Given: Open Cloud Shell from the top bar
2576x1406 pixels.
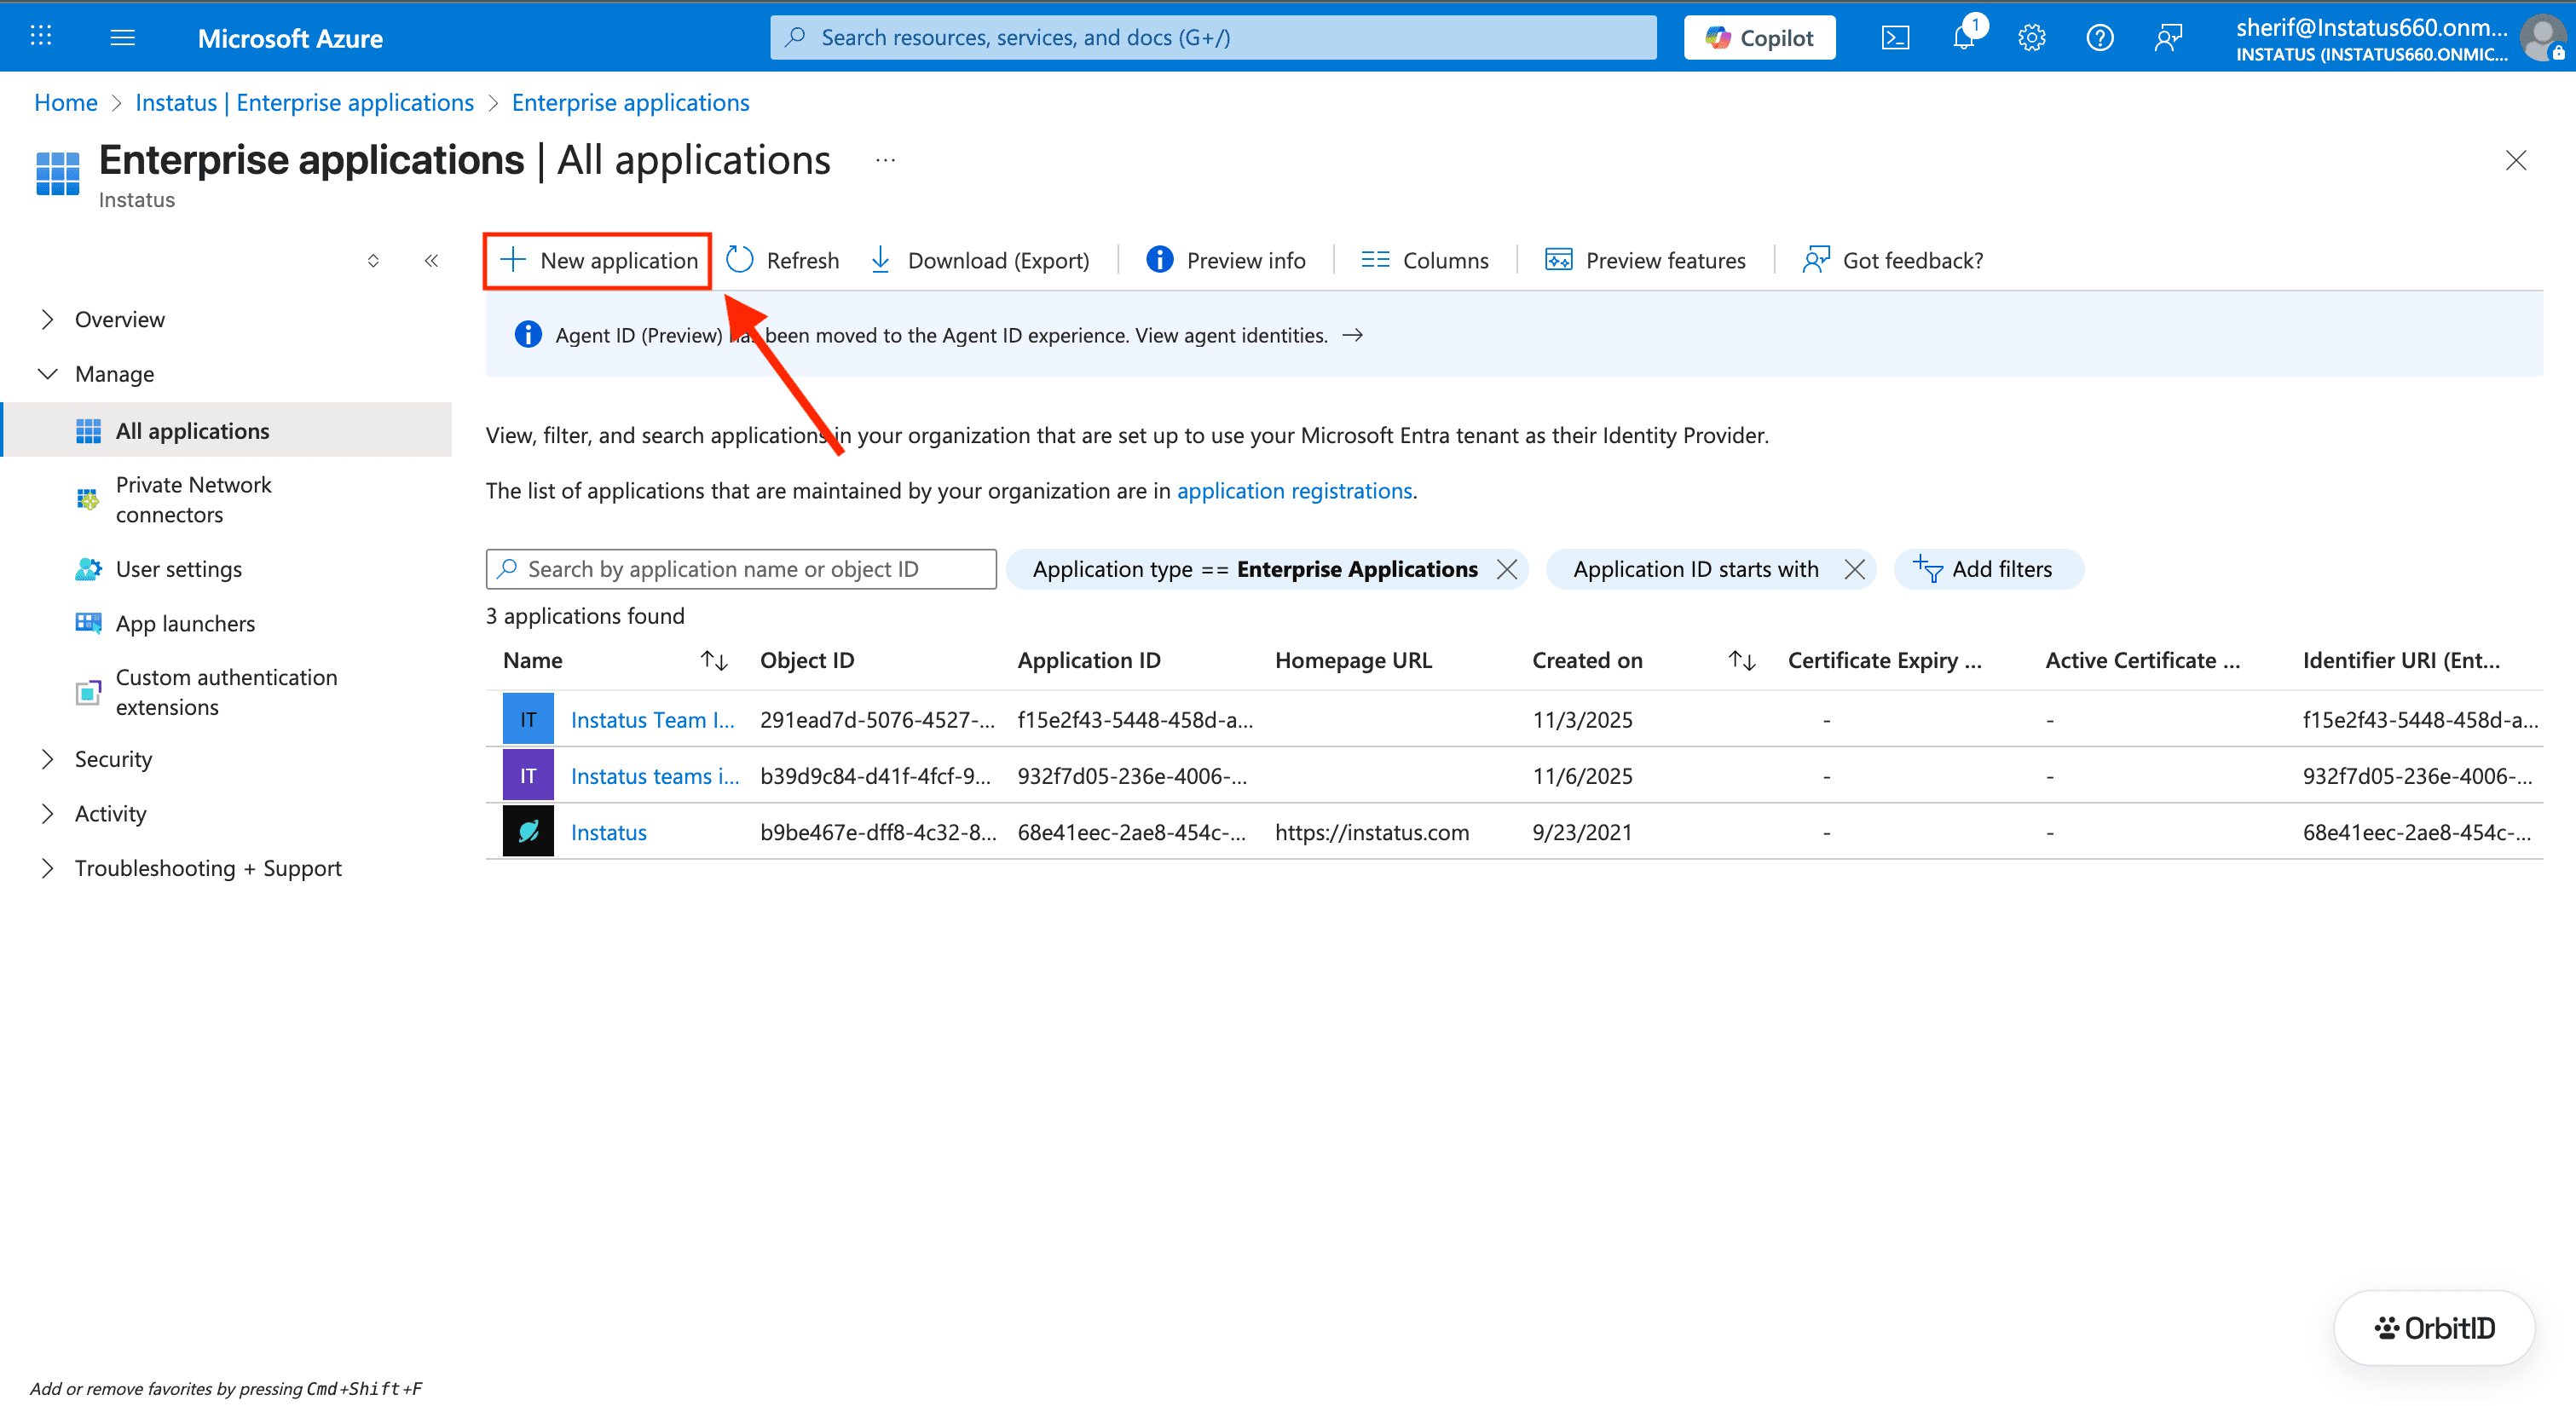Looking at the screenshot, I should point(1895,38).
